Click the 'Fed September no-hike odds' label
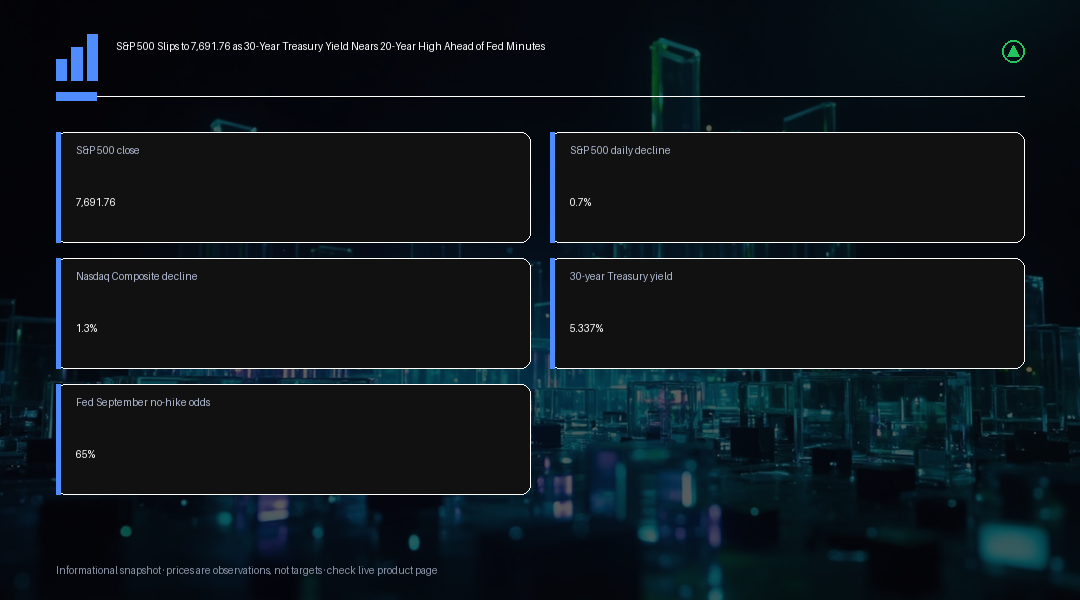The height and width of the screenshot is (600, 1080). pyautogui.click(x=143, y=402)
